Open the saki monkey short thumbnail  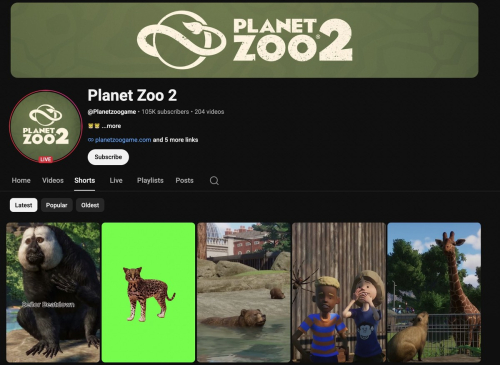53,292
